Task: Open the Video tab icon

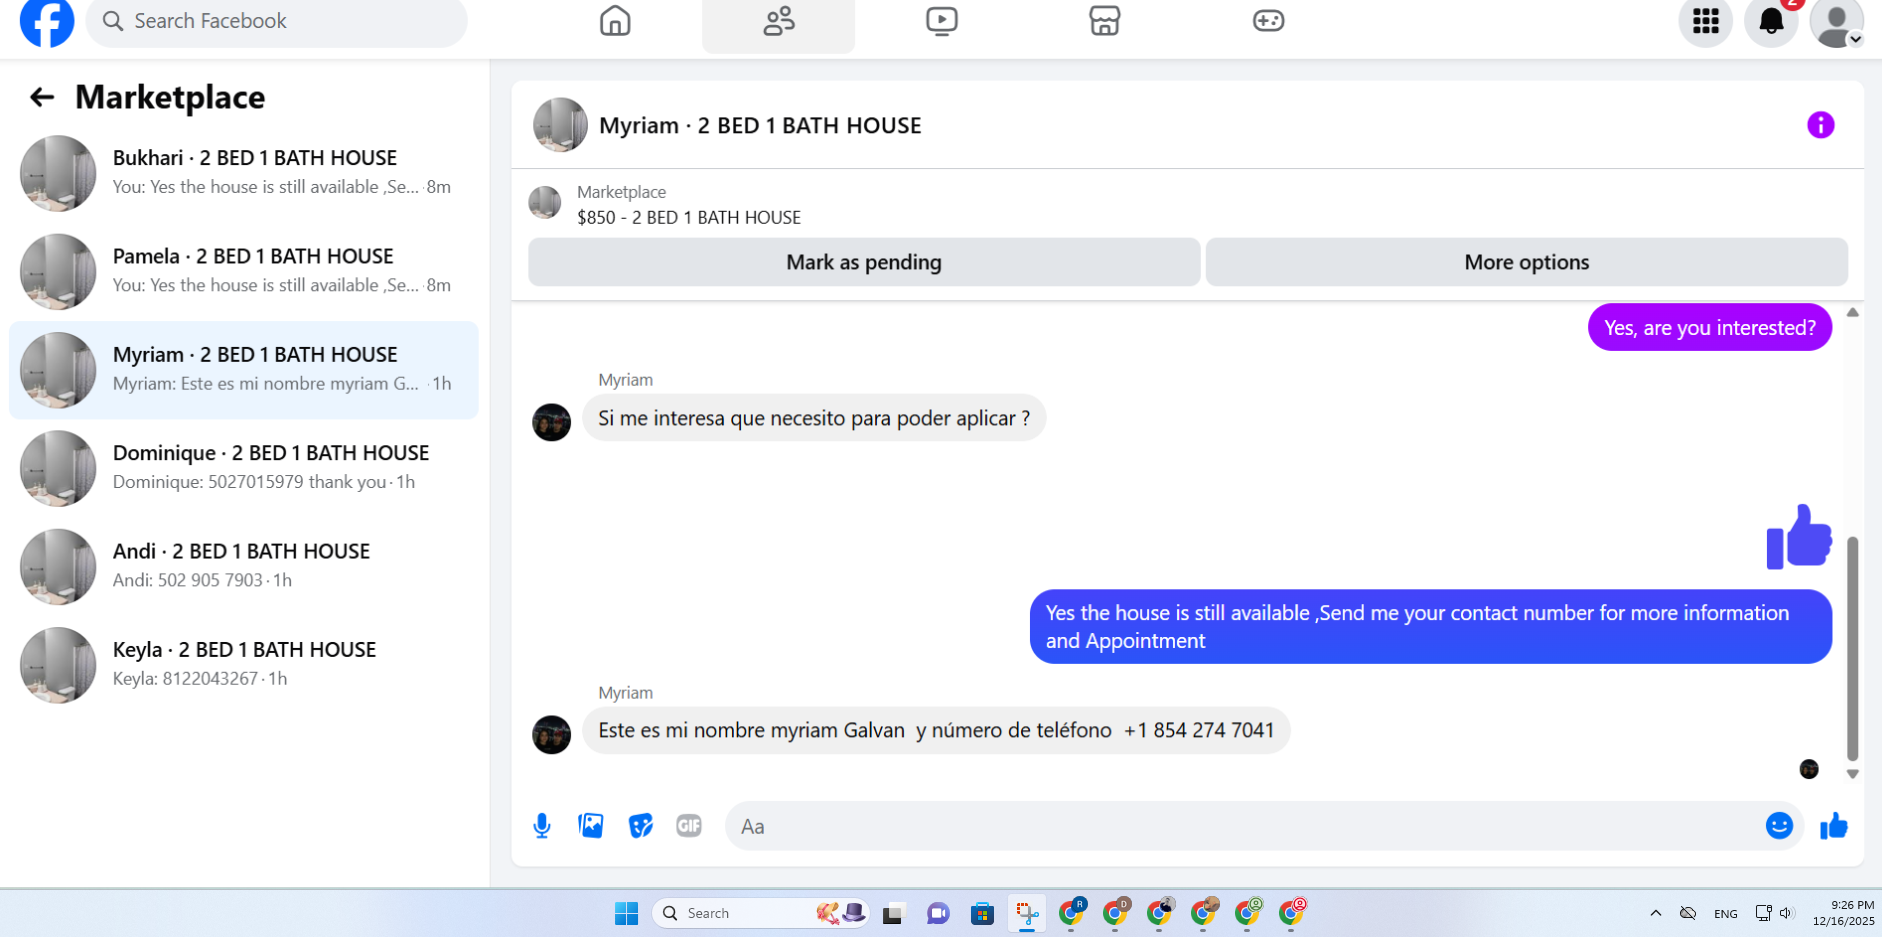Action: click(941, 21)
